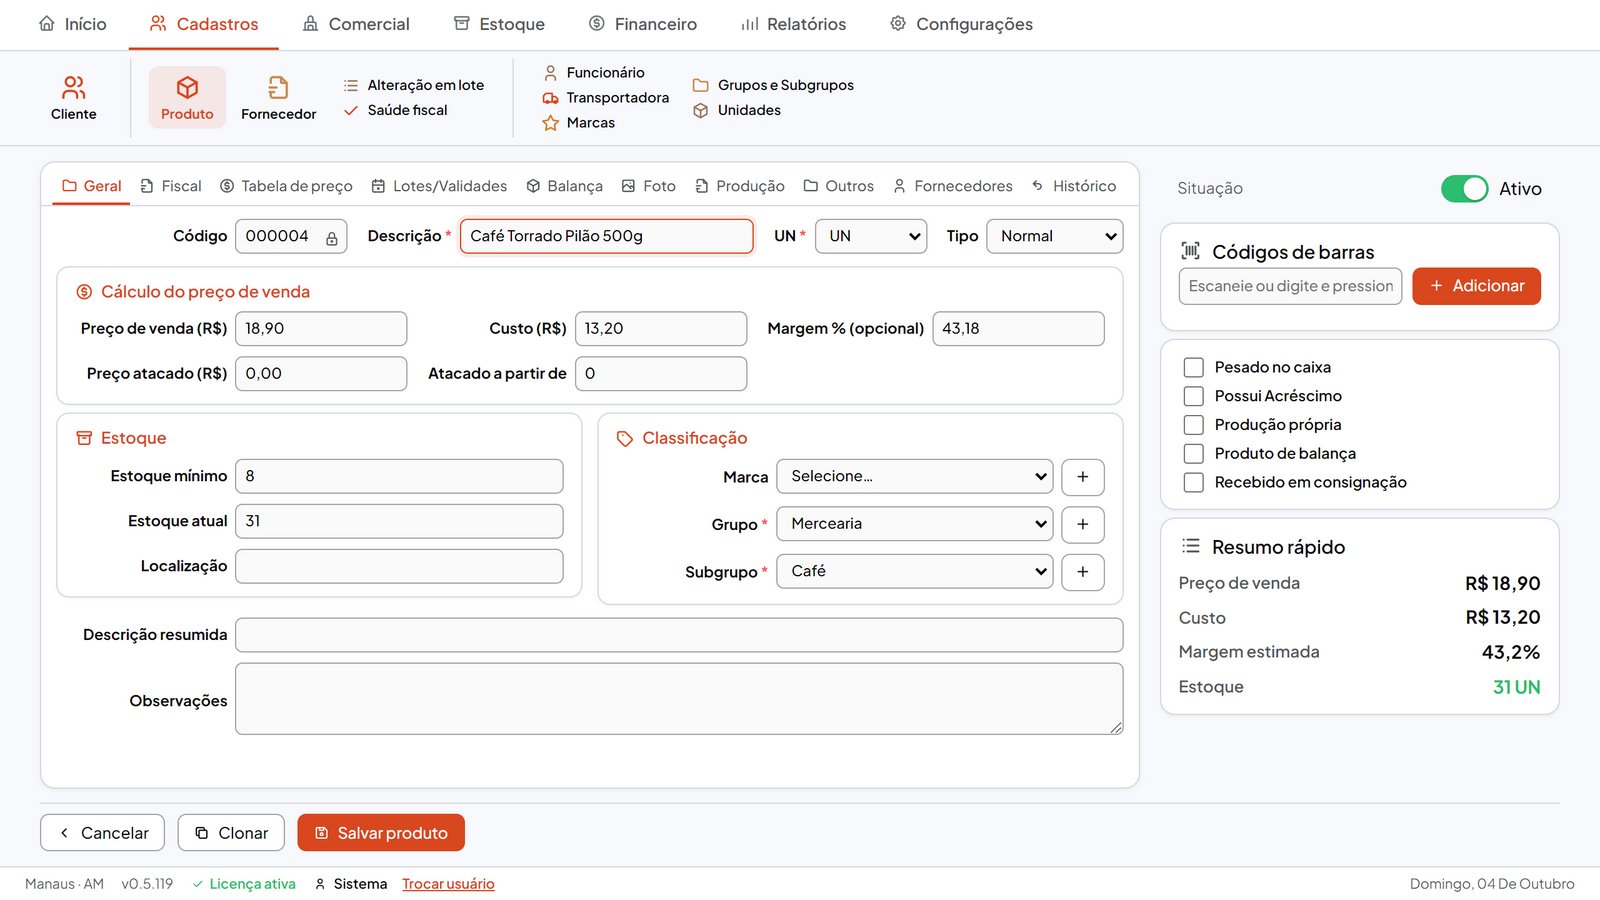This screenshot has width=1600, height=900.
Task: Open the Subgrupo Café dropdown
Action: 915,571
